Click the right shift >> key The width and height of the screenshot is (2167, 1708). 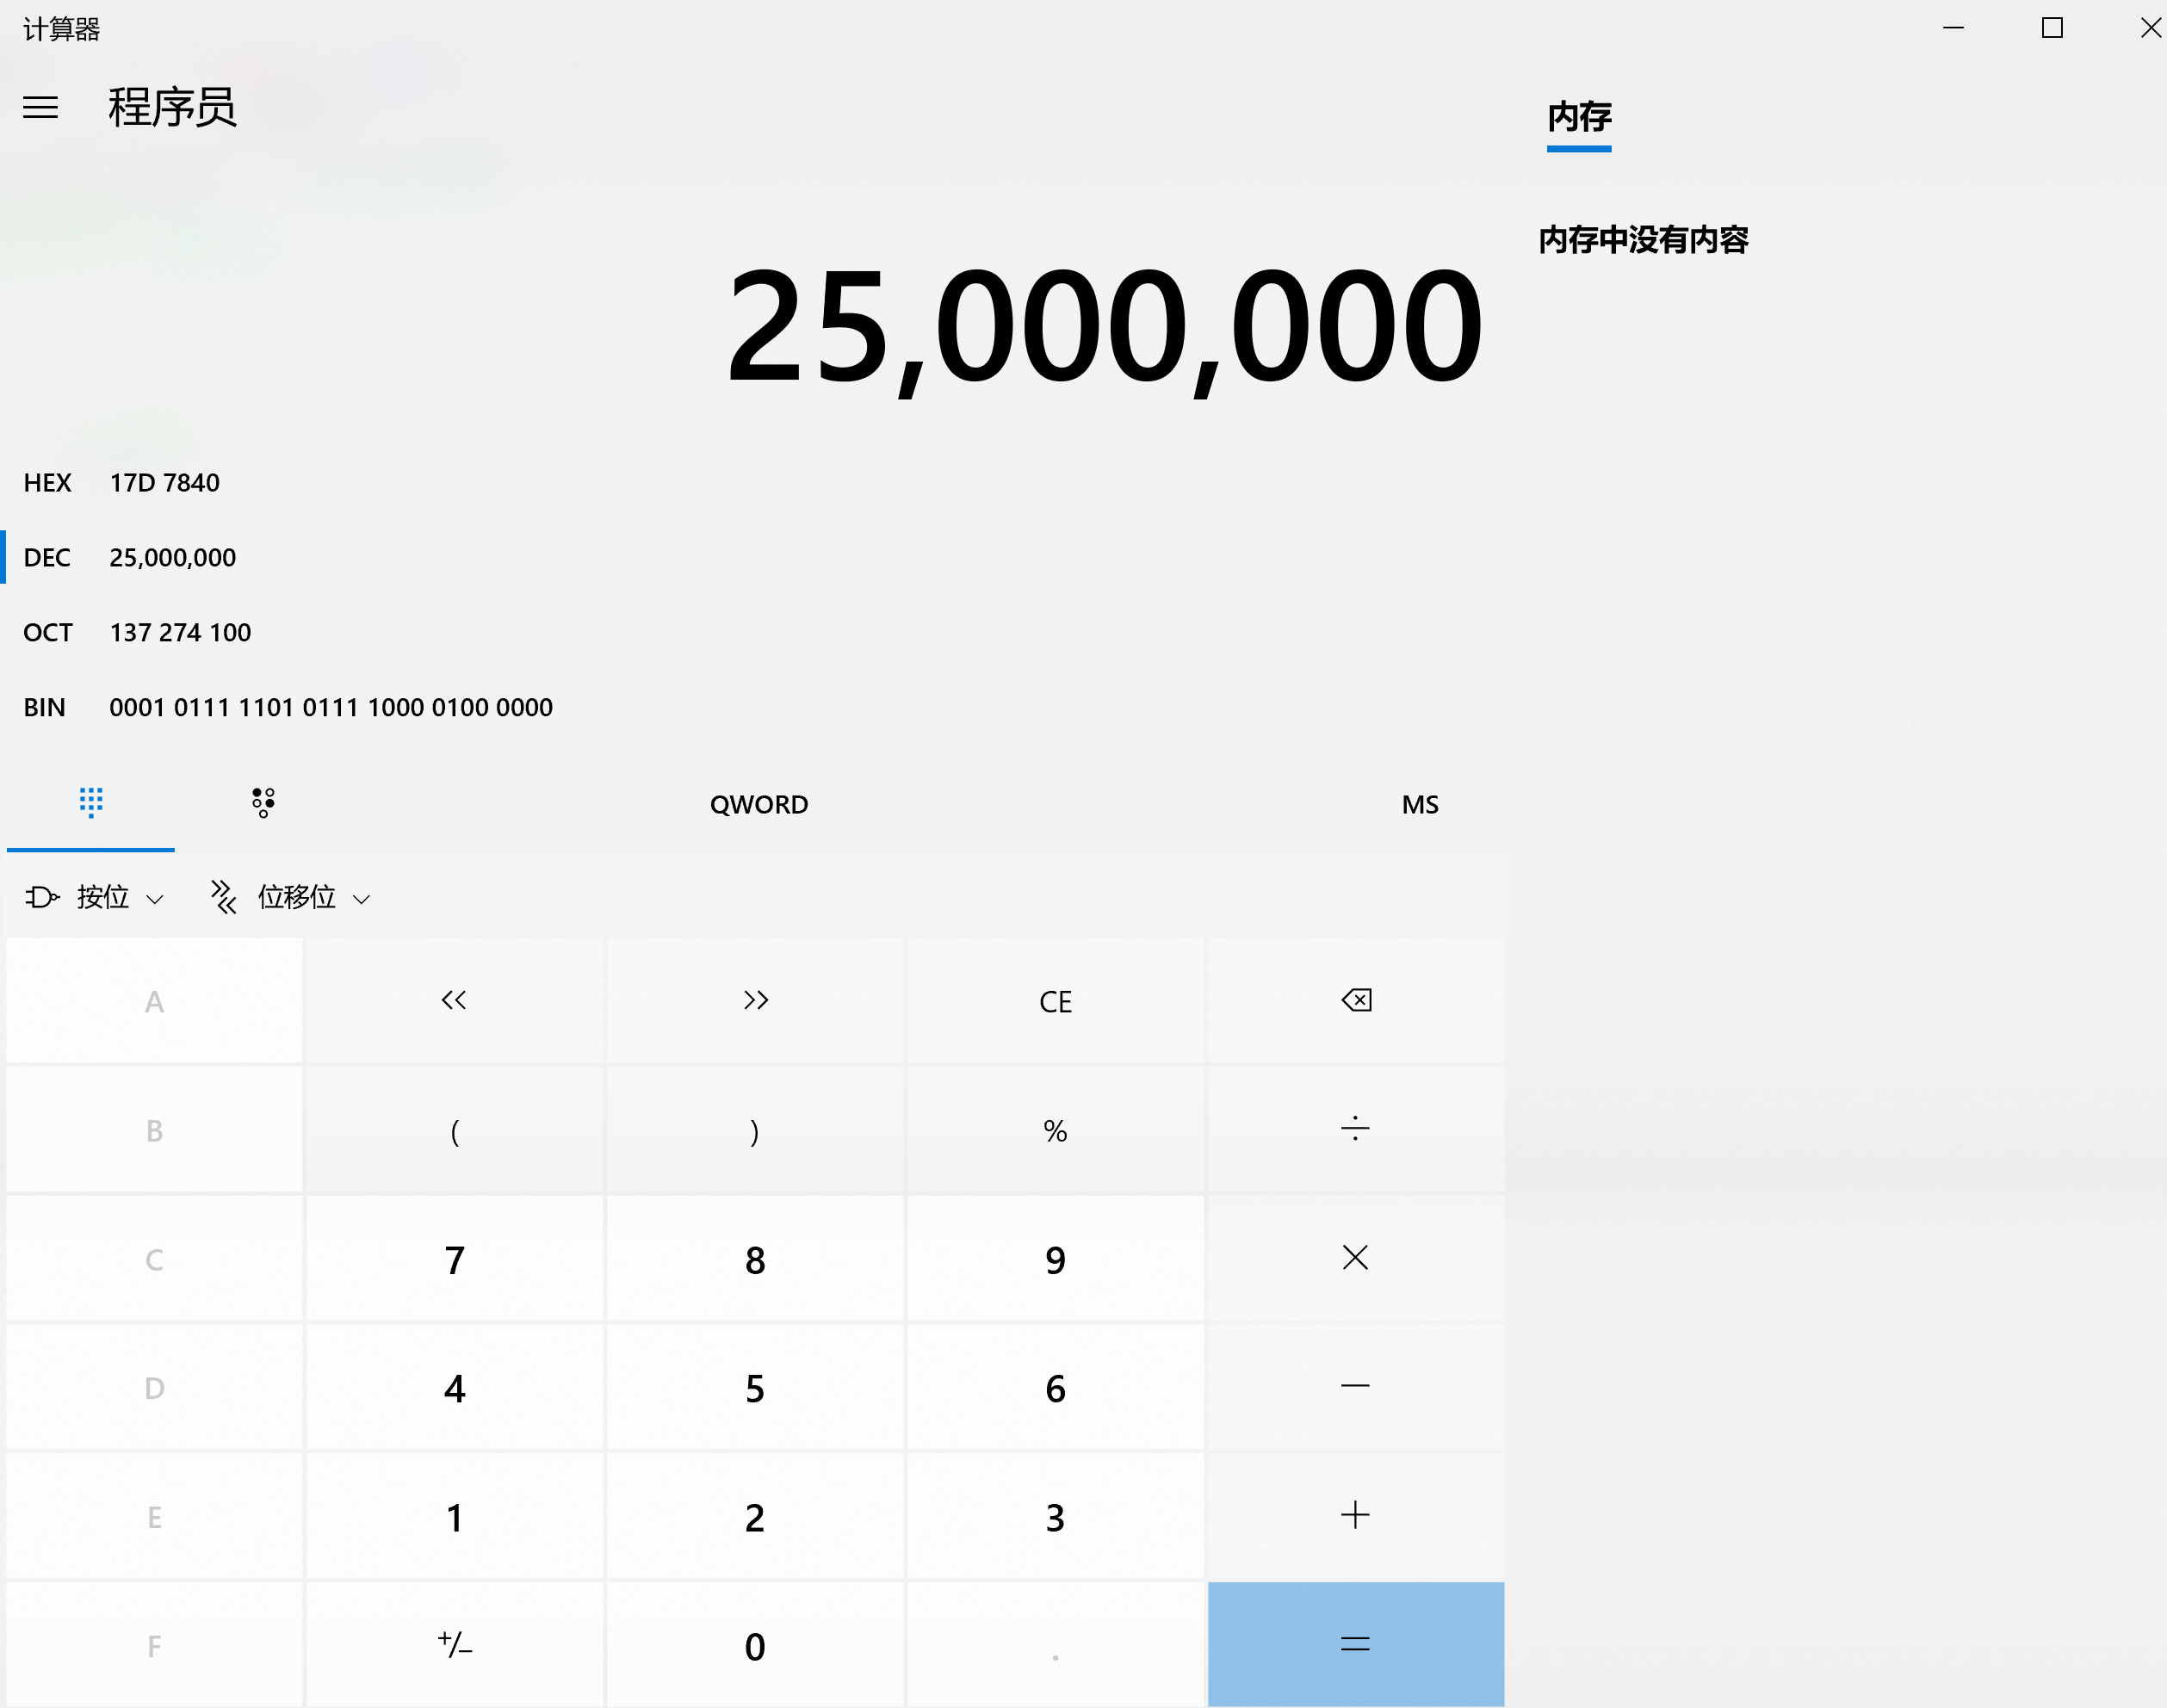(x=755, y=1001)
